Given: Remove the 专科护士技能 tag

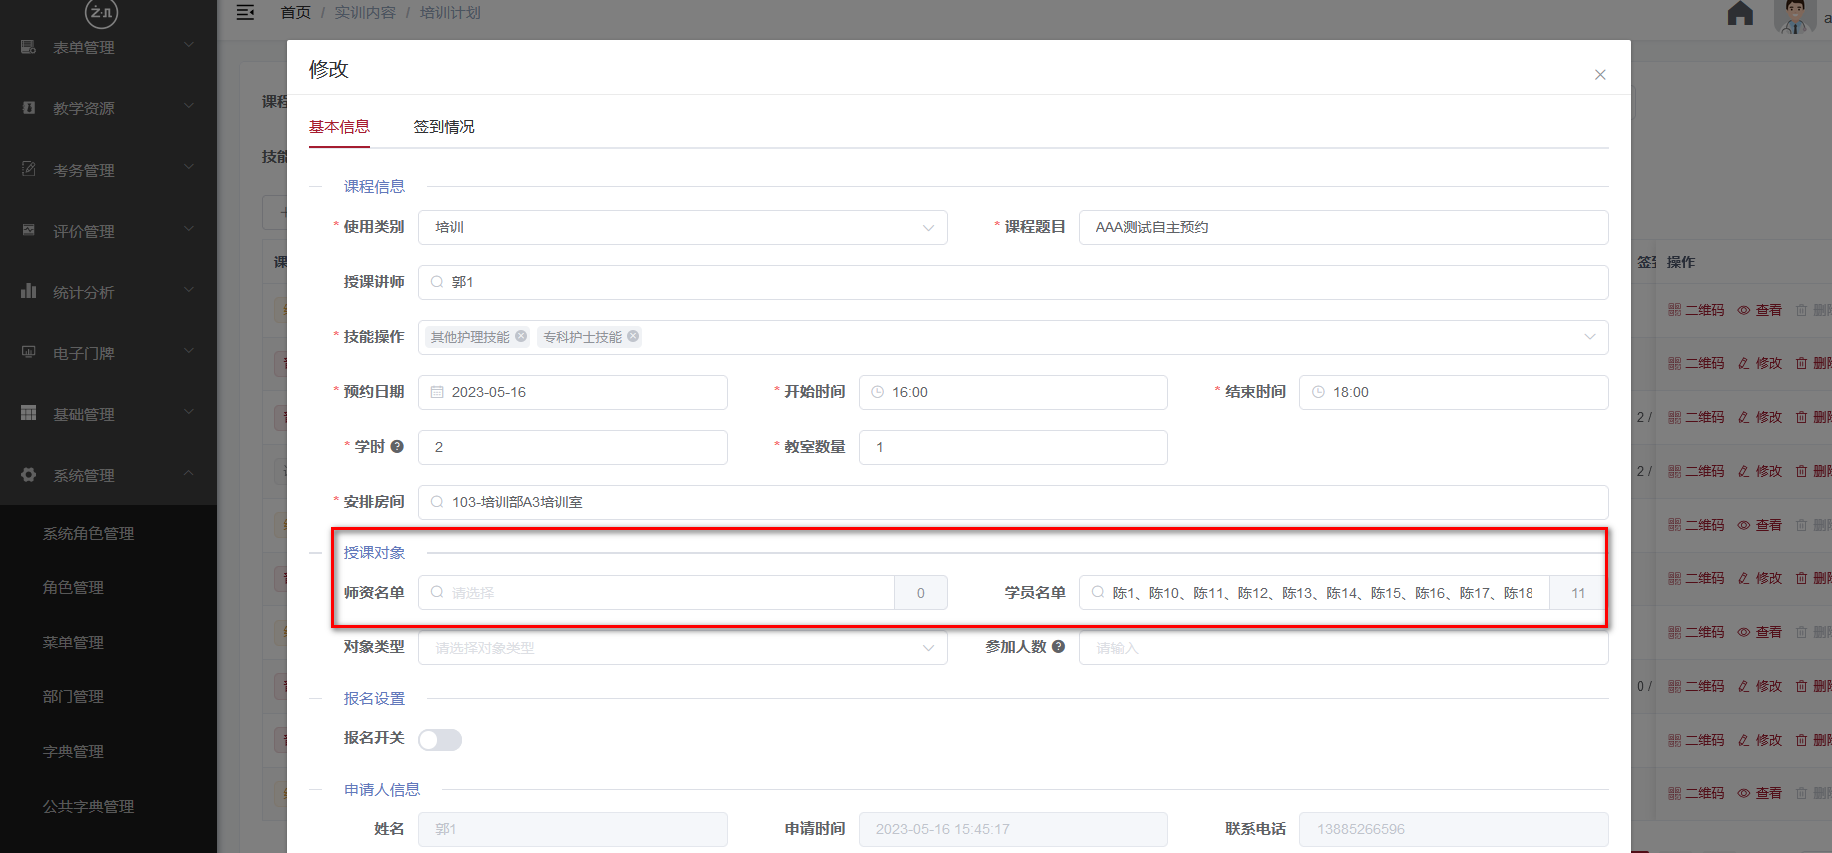Looking at the screenshot, I should [633, 336].
